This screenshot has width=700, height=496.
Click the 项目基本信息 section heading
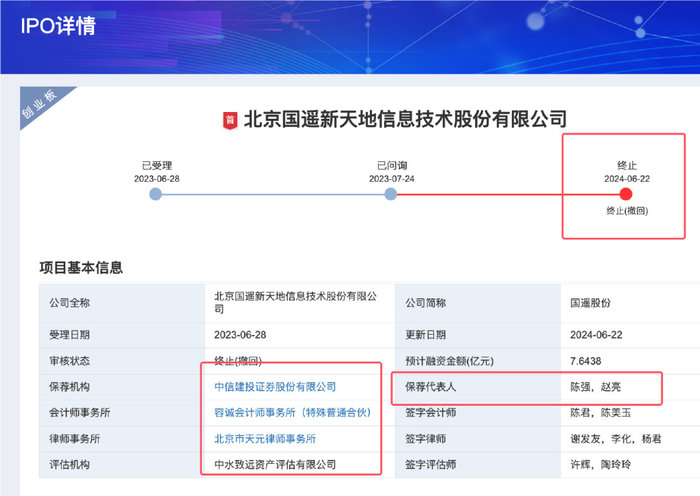click(x=81, y=267)
